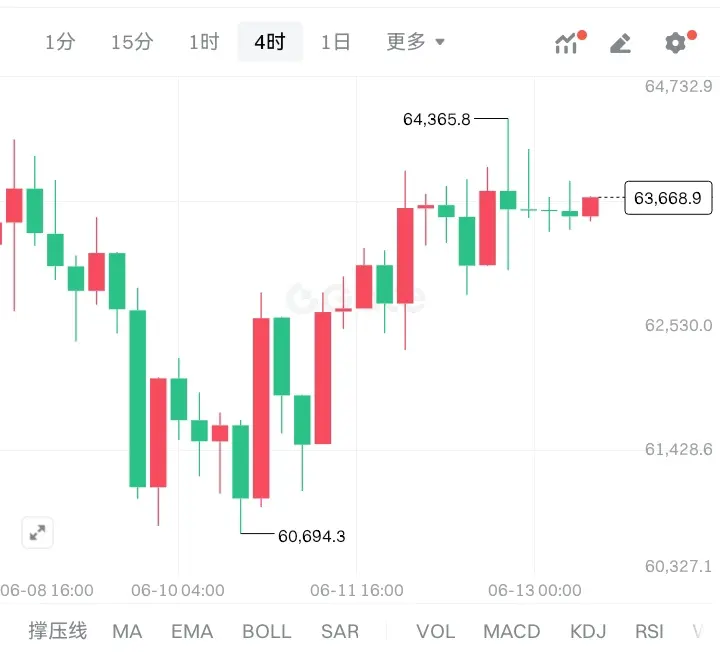Image resolution: width=720 pixels, height=652 pixels.
Task: Show the MACD sub-chart
Action: pyautogui.click(x=512, y=631)
